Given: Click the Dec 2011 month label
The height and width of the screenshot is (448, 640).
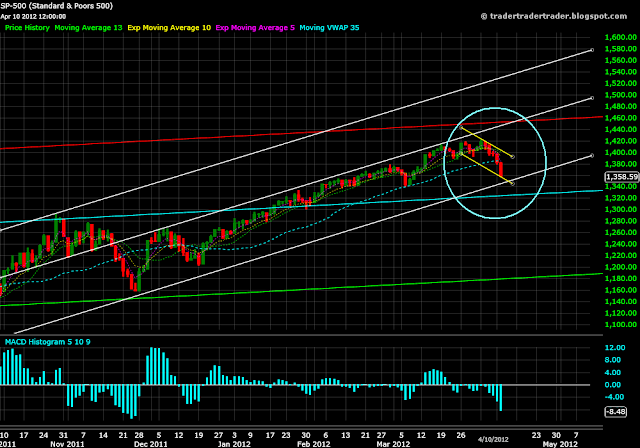Looking at the screenshot, I should [151, 444].
